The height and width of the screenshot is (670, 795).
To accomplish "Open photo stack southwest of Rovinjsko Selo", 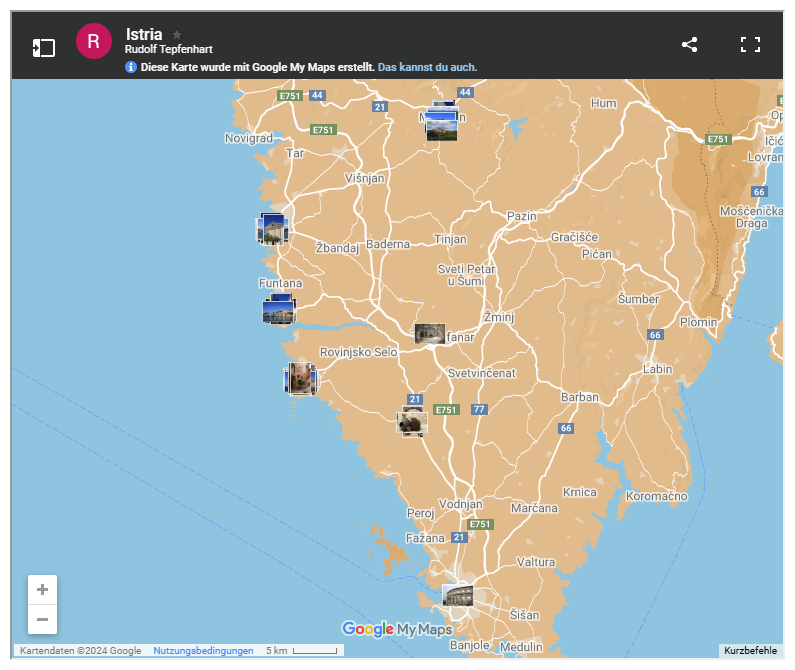I will coord(301,379).
